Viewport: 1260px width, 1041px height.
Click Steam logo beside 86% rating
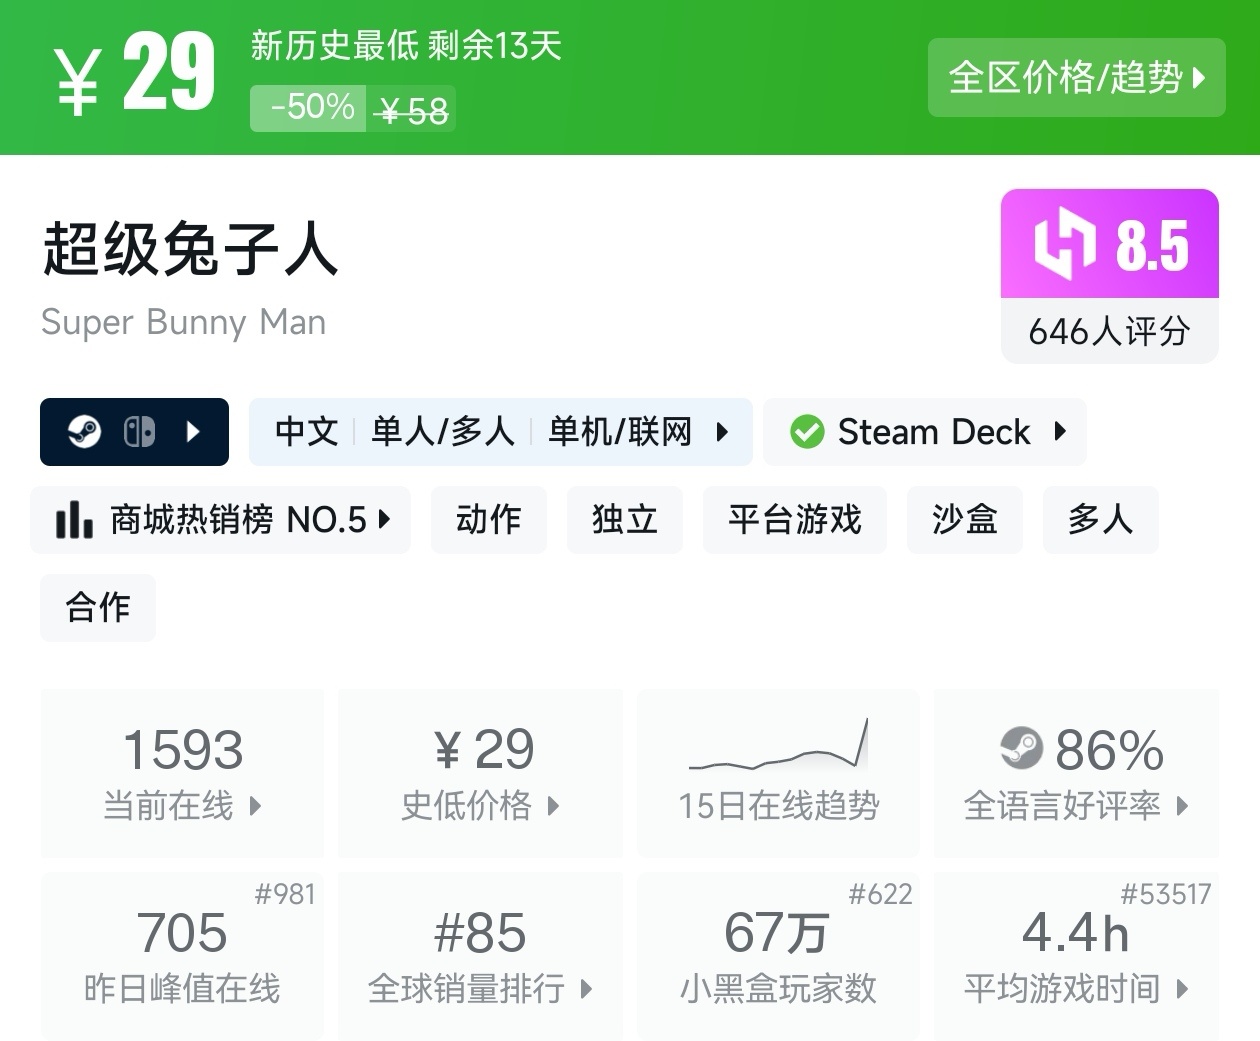(x=1021, y=748)
